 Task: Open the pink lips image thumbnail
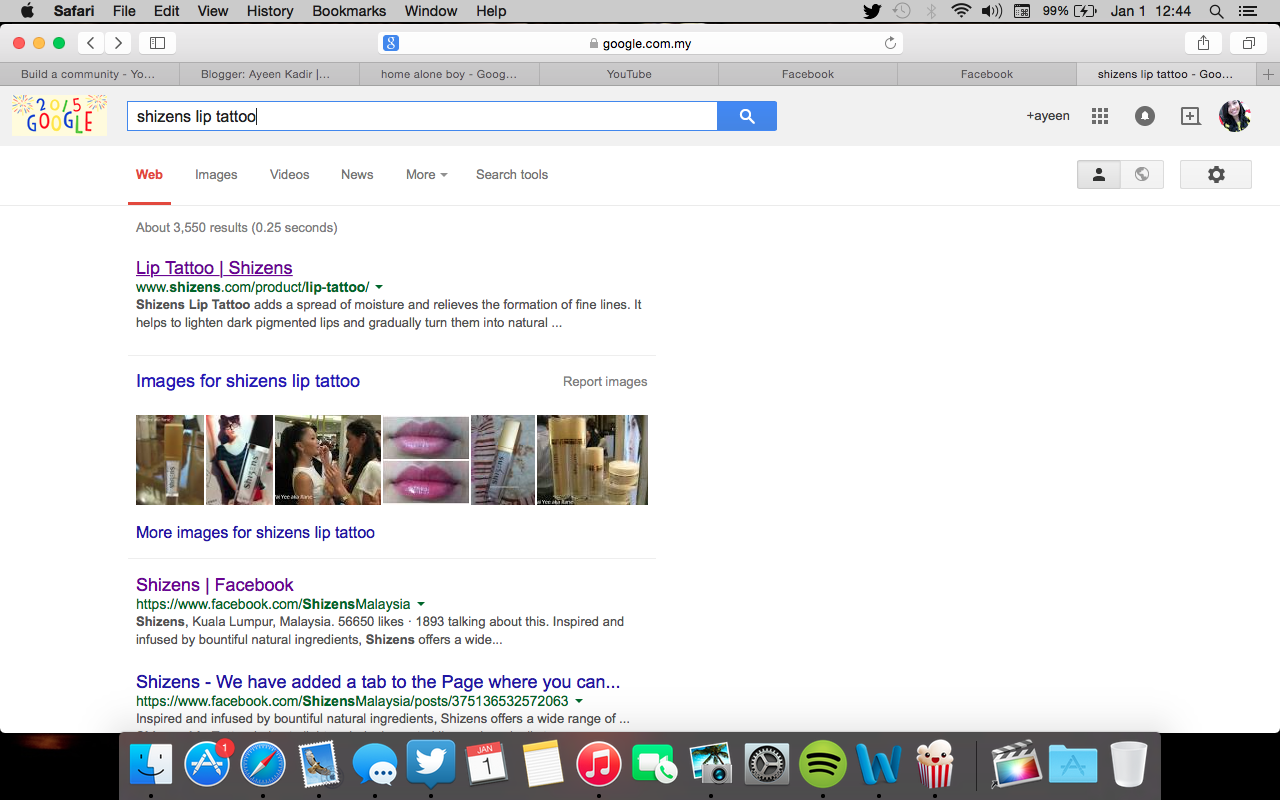pyautogui.click(x=426, y=460)
